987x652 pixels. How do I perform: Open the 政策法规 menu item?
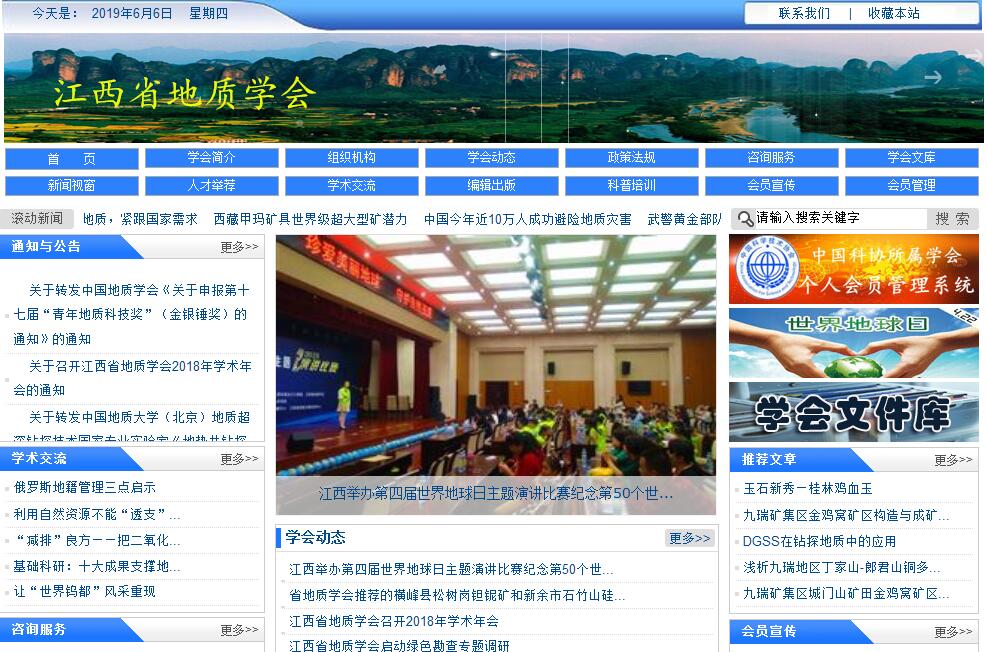[x=631, y=158]
